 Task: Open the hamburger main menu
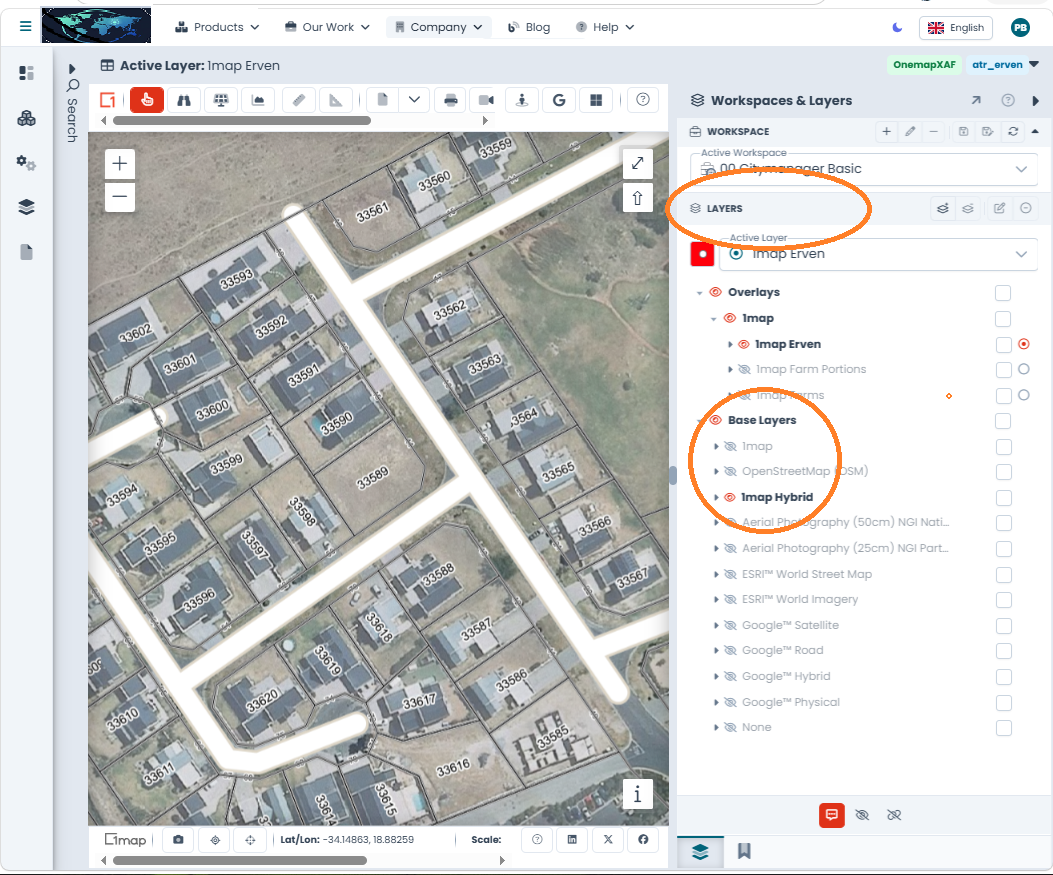26,27
